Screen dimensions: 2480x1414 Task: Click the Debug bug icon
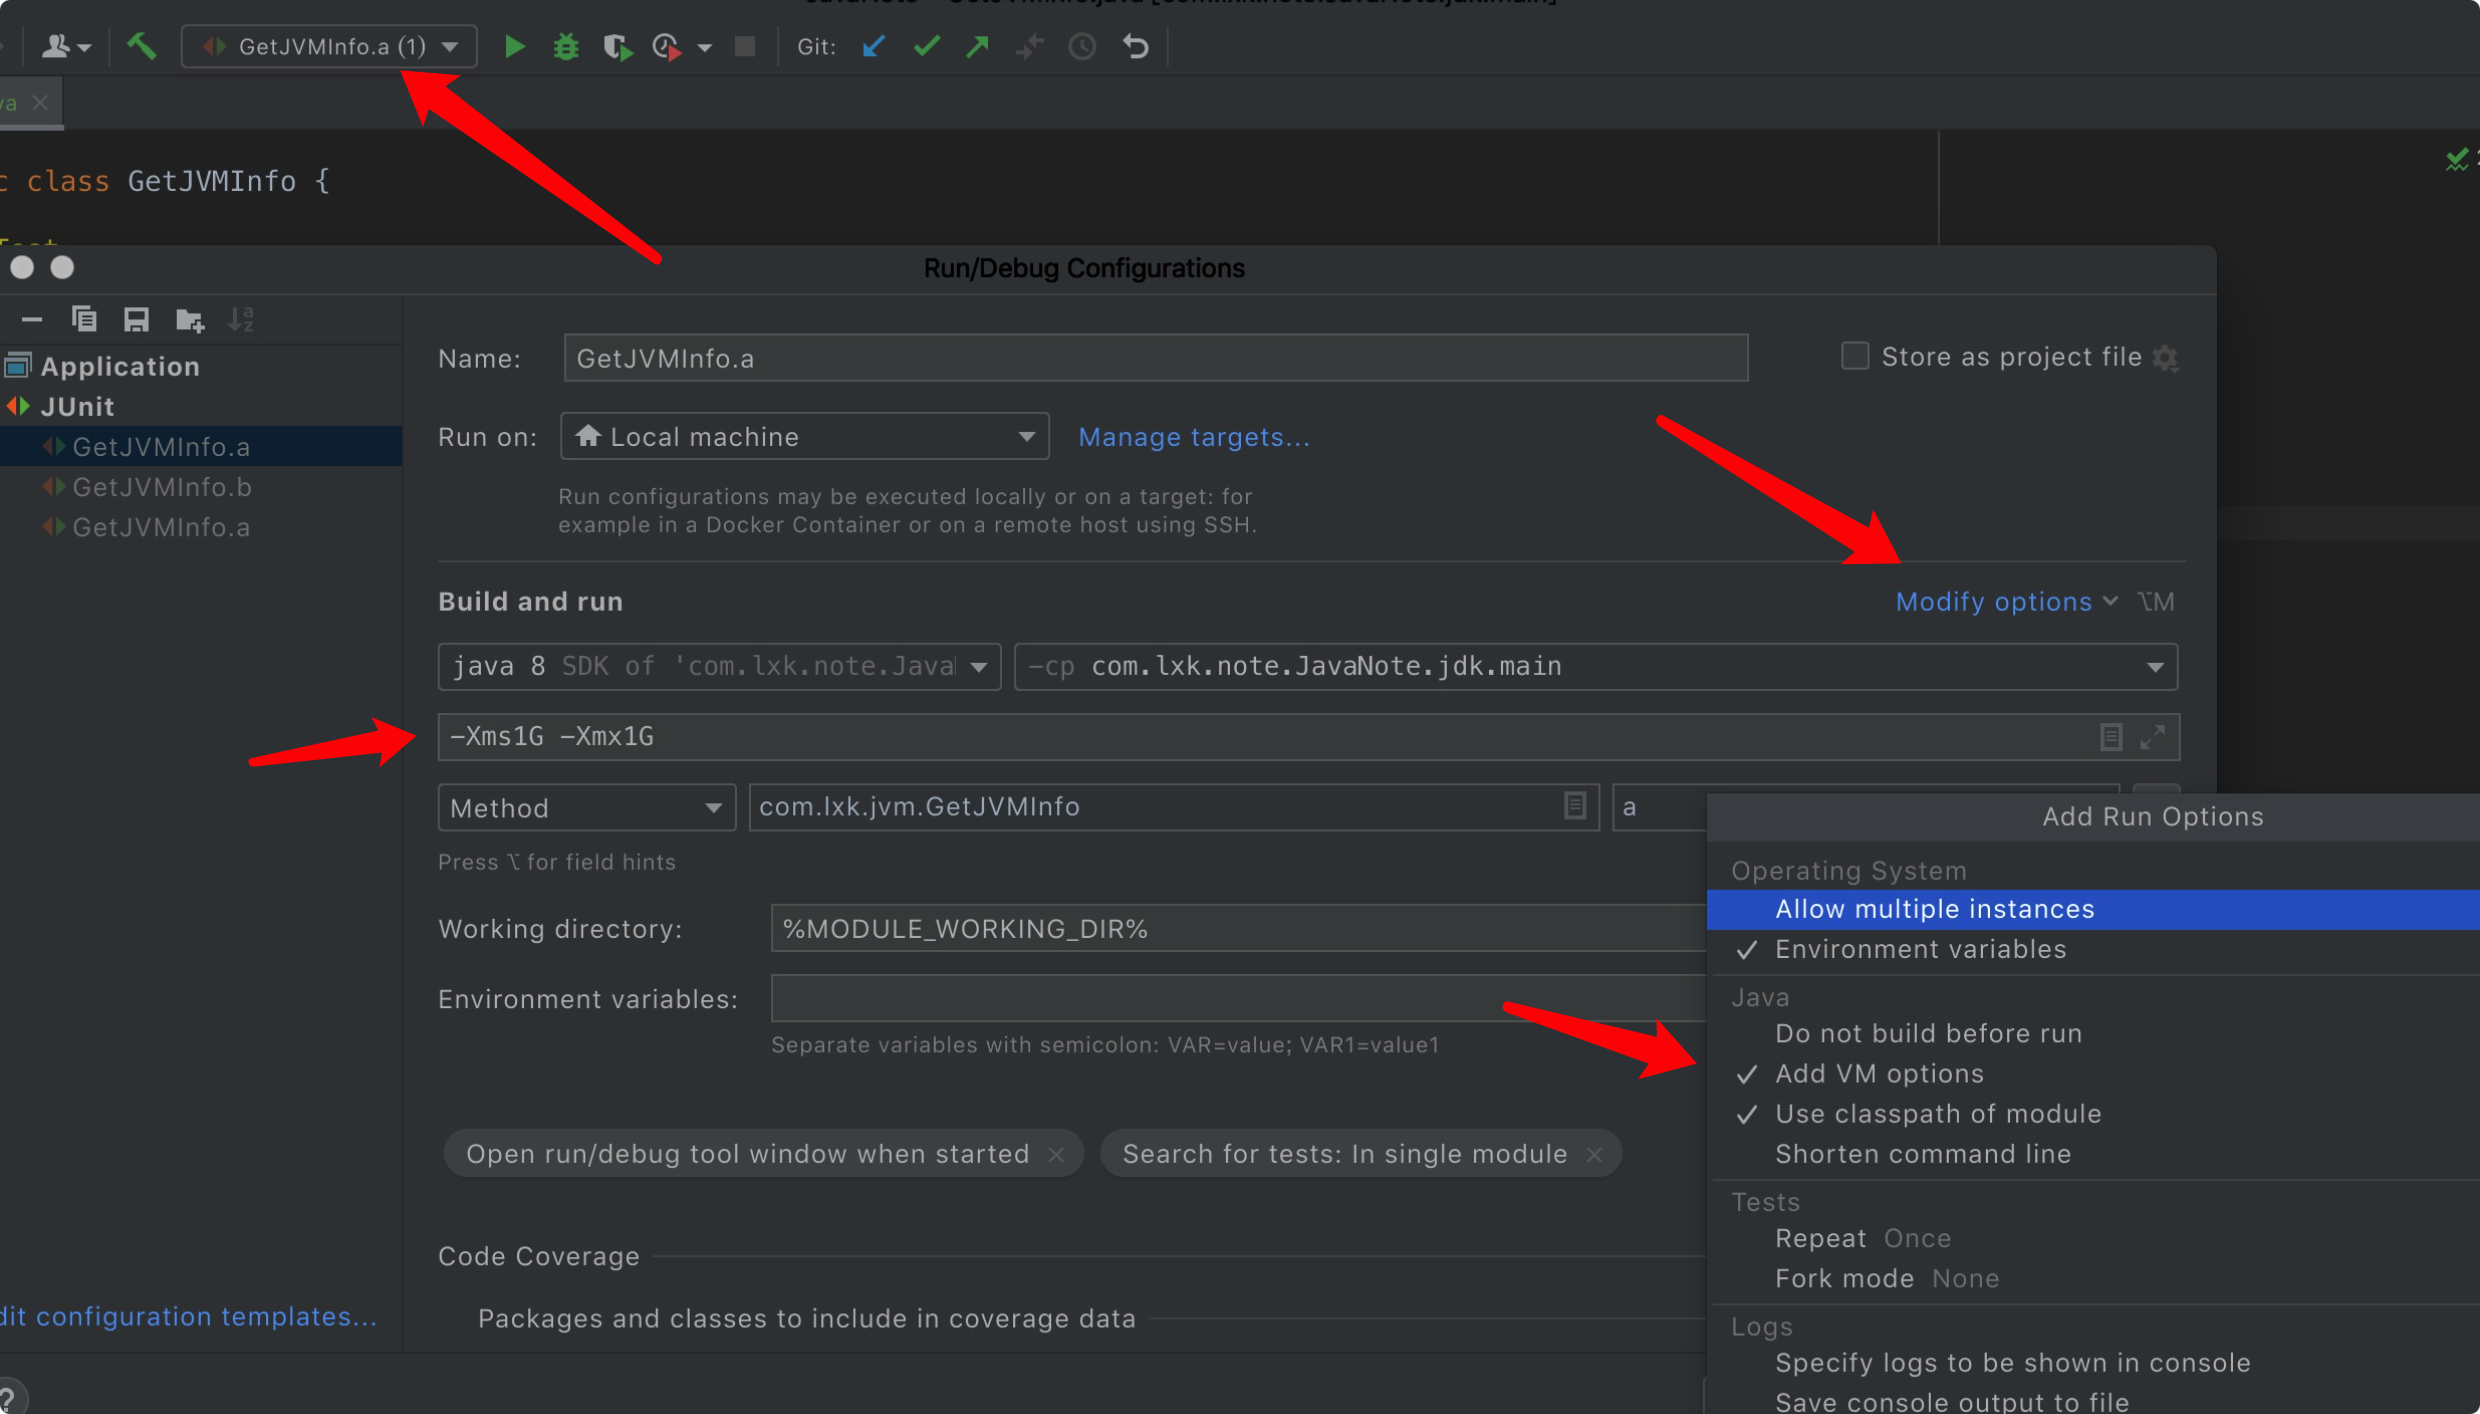pos(566,46)
